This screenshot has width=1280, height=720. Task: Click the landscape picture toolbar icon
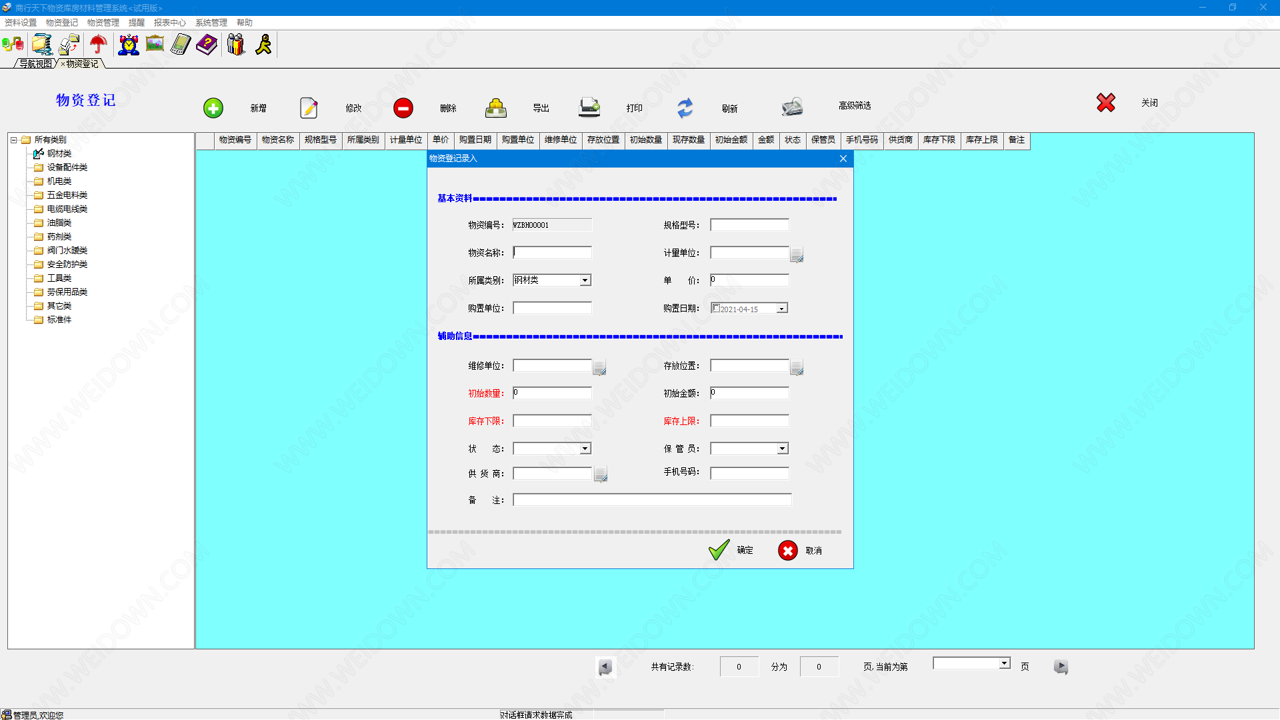tap(155, 44)
